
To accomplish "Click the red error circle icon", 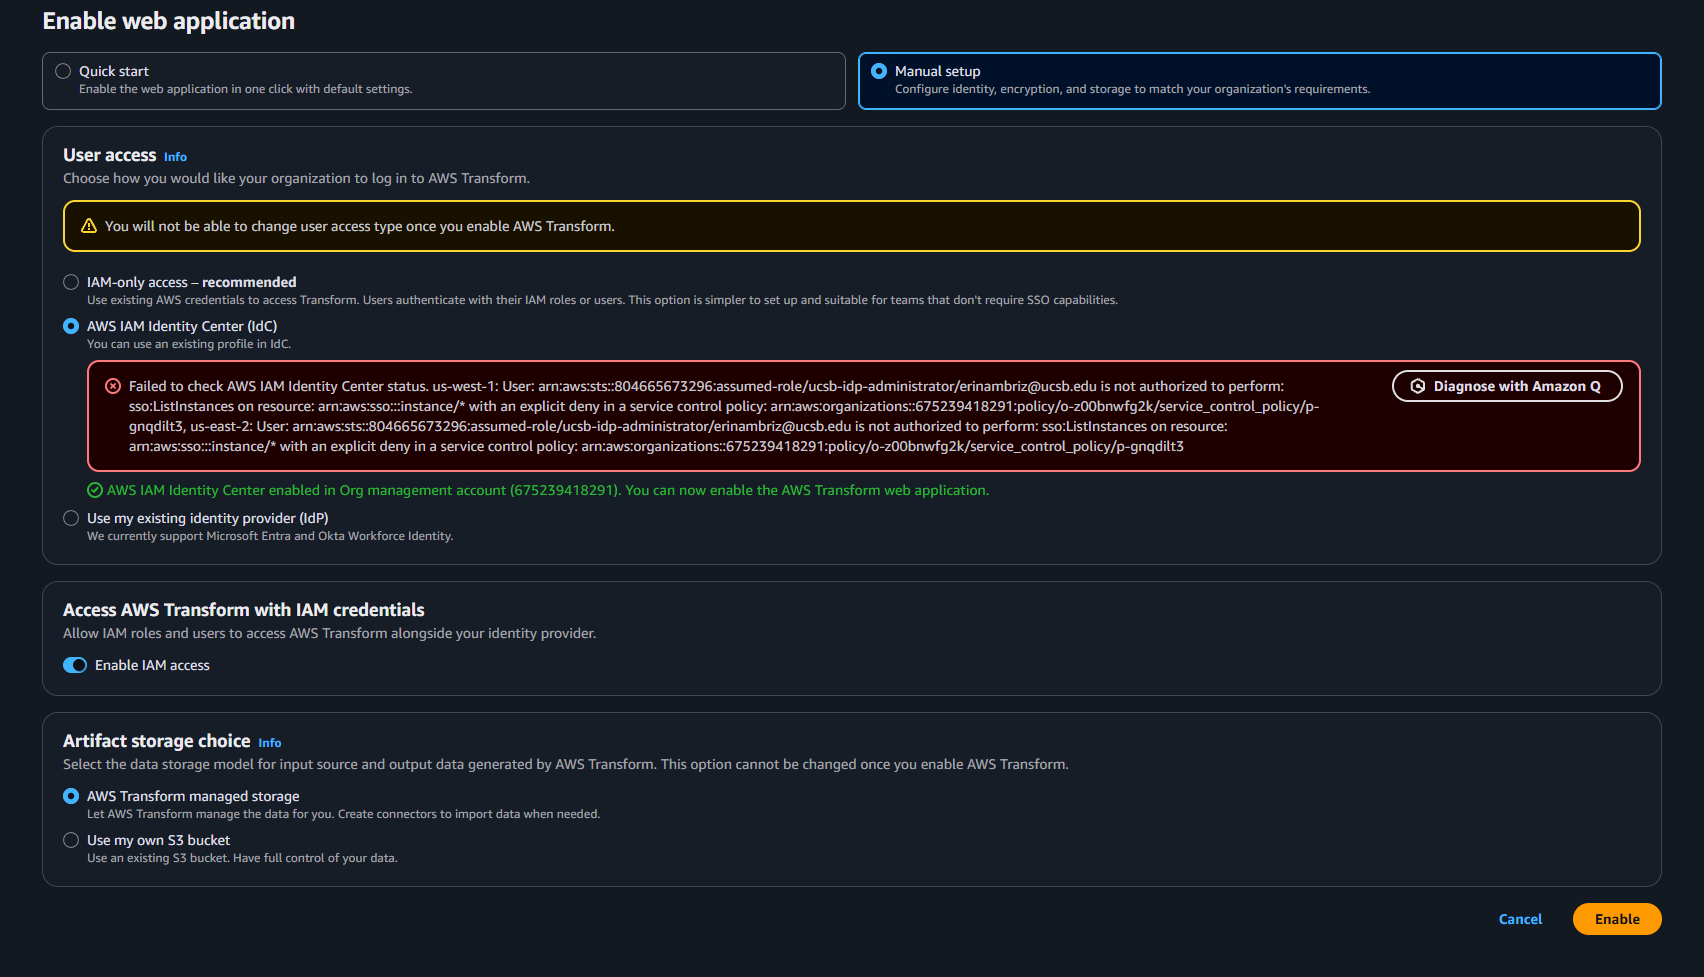I will click(113, 386).
